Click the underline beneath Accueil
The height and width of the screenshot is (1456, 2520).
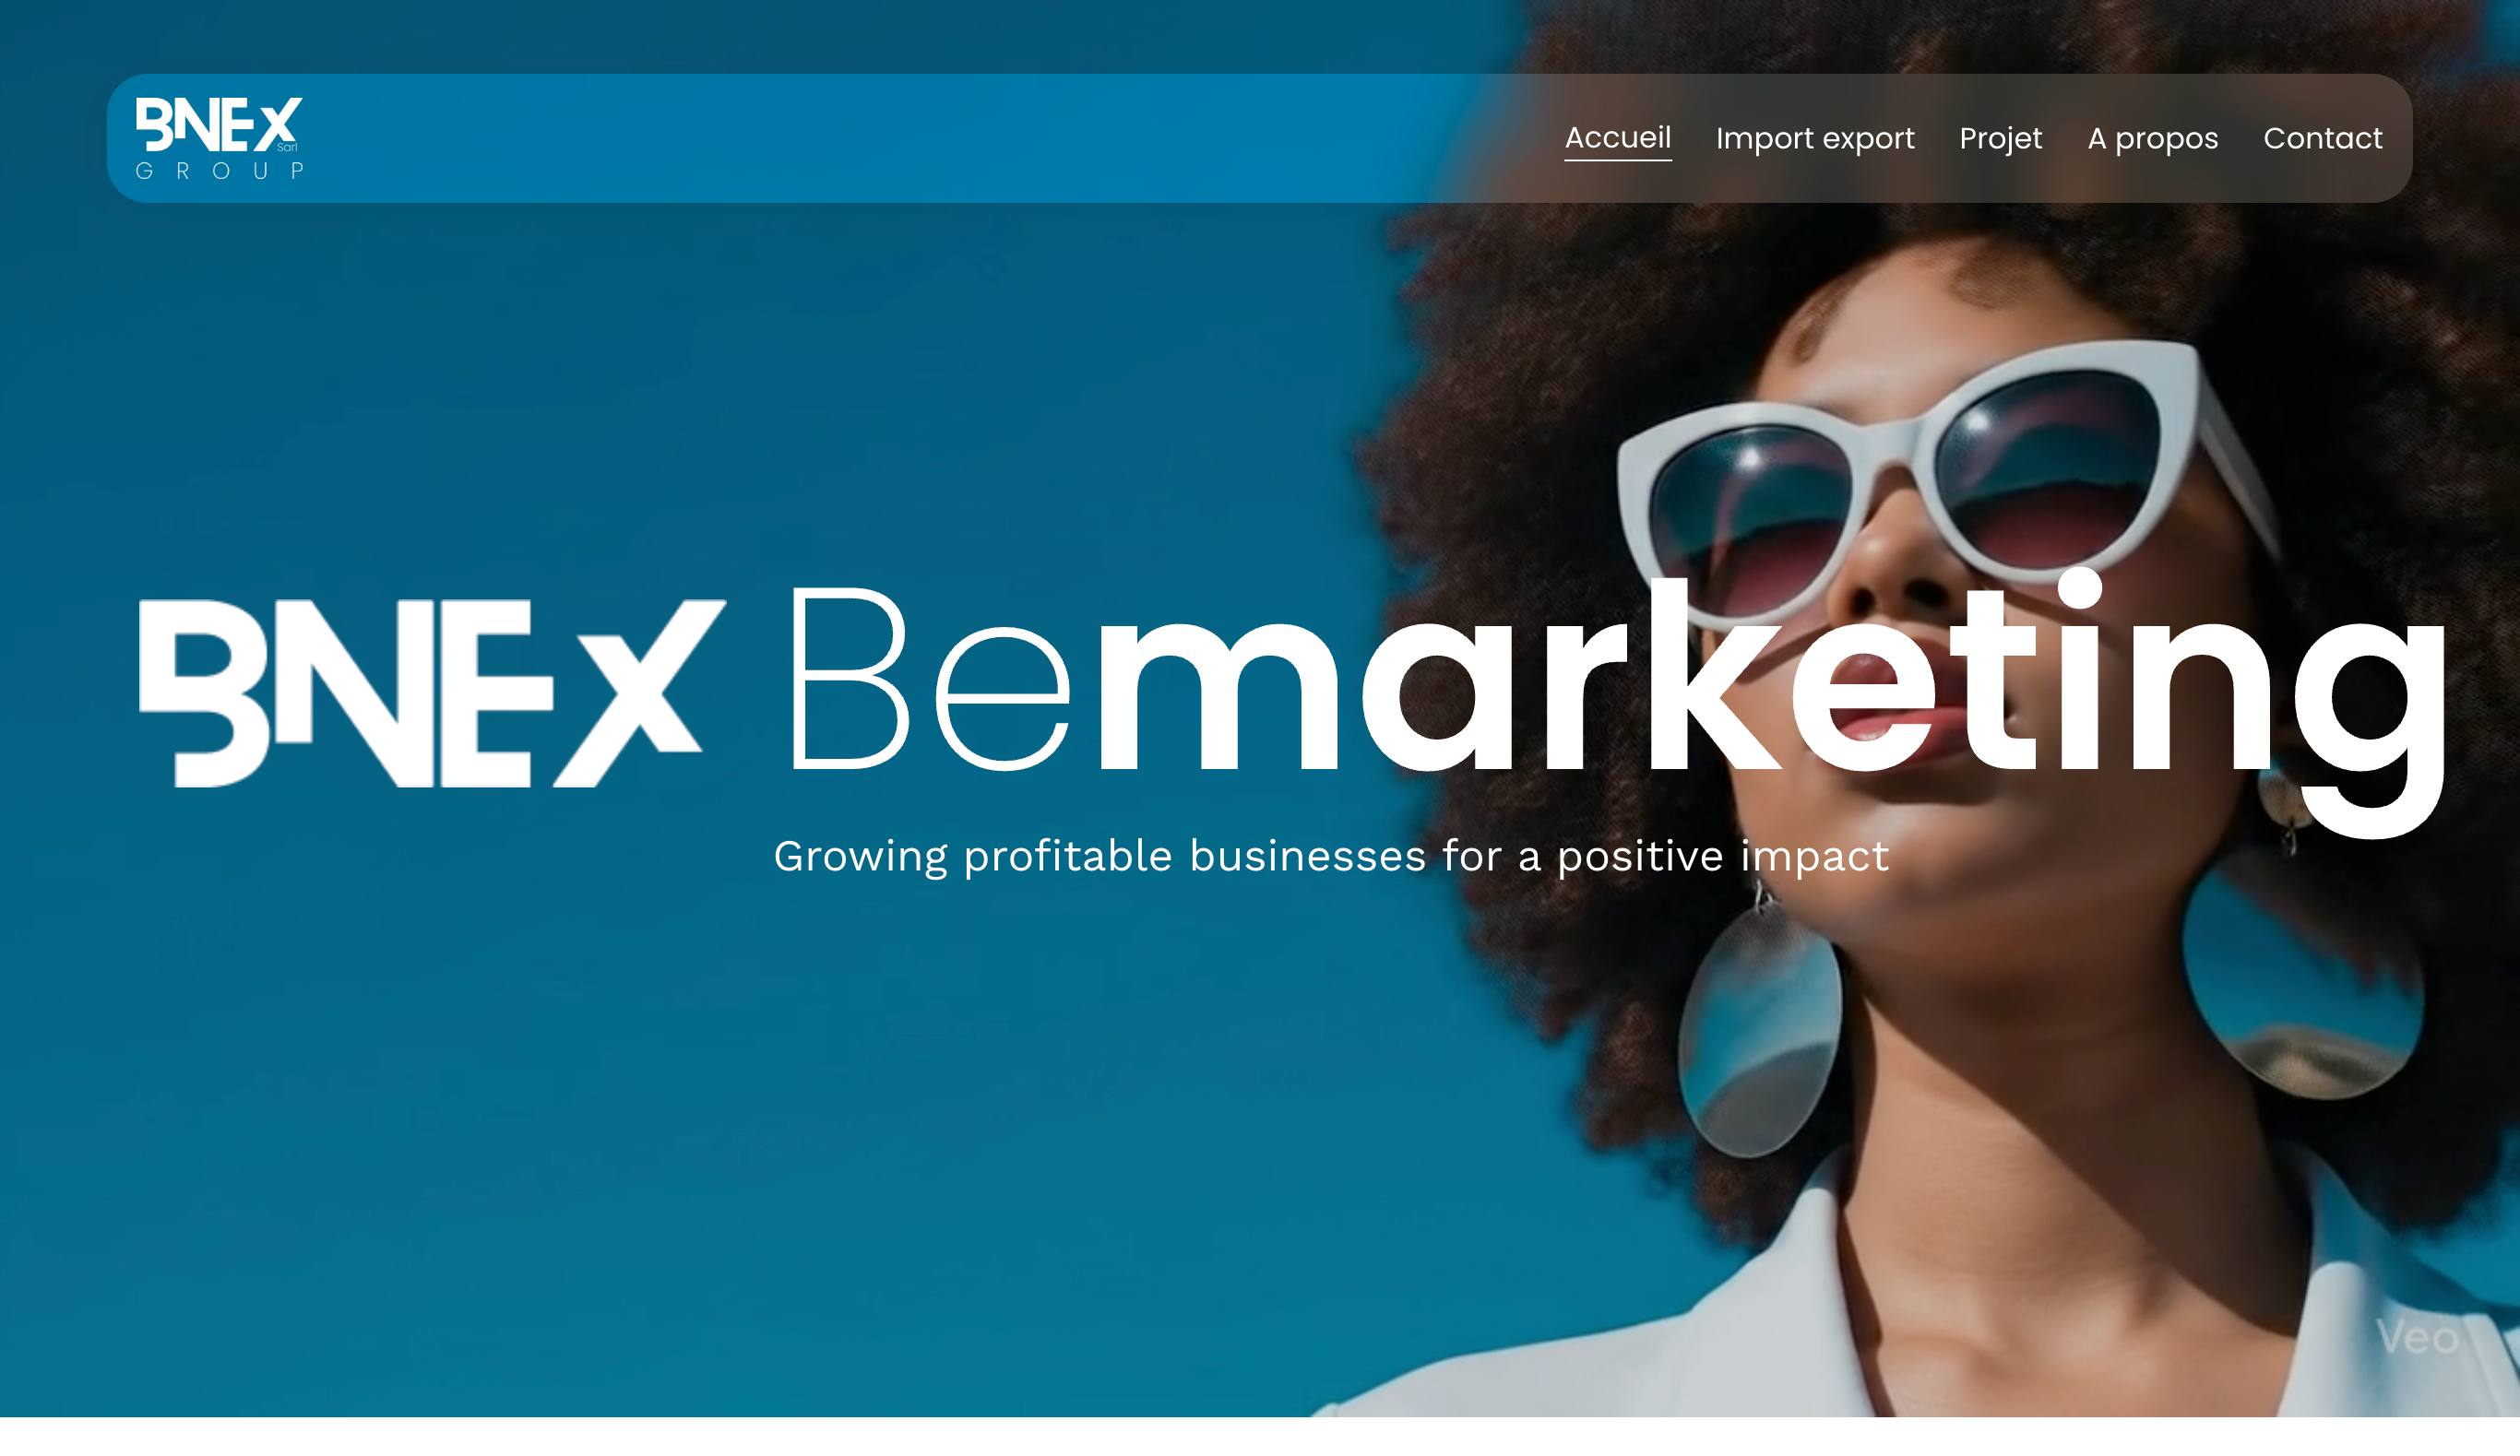1617,159
